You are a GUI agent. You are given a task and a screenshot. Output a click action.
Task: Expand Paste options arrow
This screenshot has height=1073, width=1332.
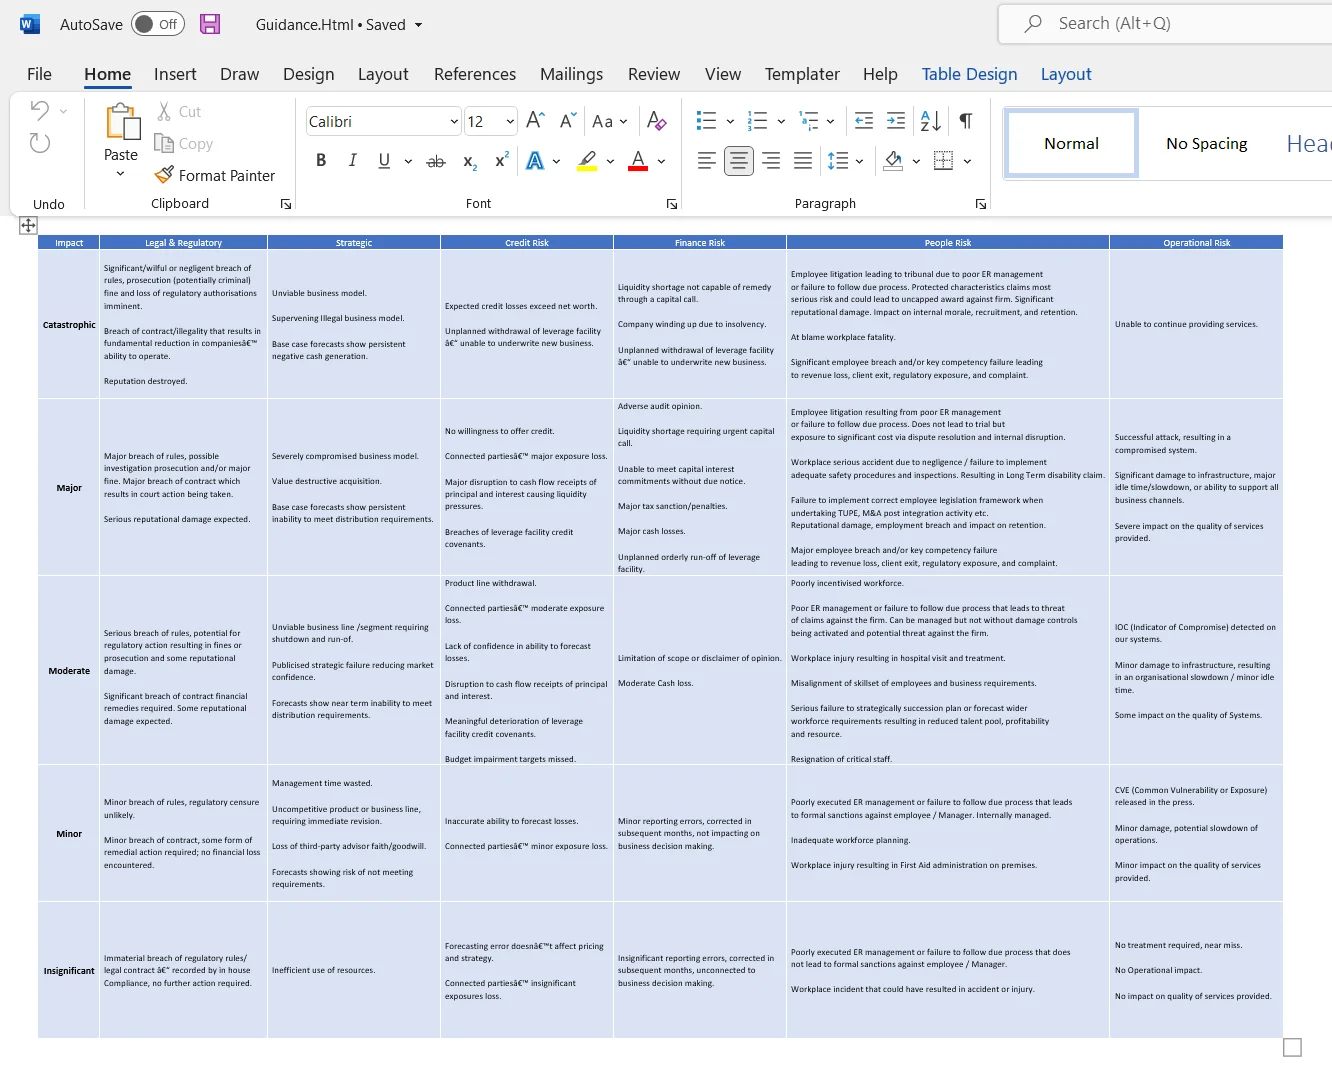(121, 174)
